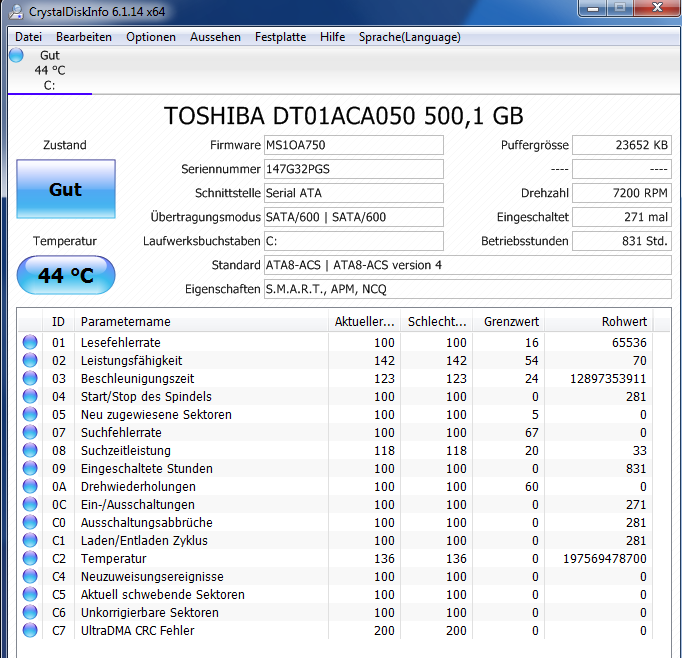Click status orb of Ein-/Ausschaltungen row
Viewport: 682px width, 658px height.
pos(30,504)
